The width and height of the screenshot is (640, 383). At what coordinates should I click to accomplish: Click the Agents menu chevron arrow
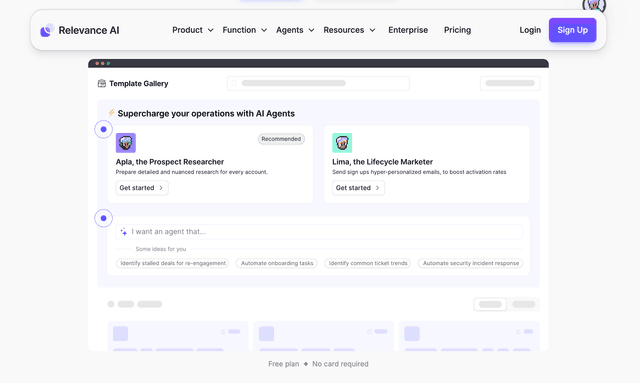click(x=311, y=30)
